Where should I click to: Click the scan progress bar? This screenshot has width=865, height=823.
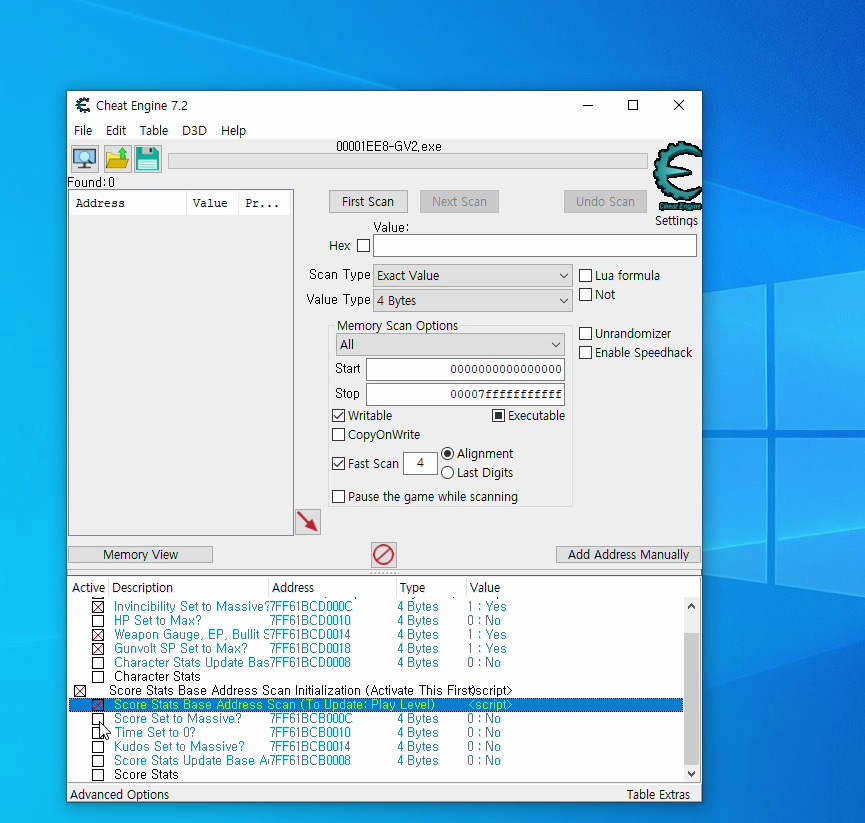click(x=408, y=161)
